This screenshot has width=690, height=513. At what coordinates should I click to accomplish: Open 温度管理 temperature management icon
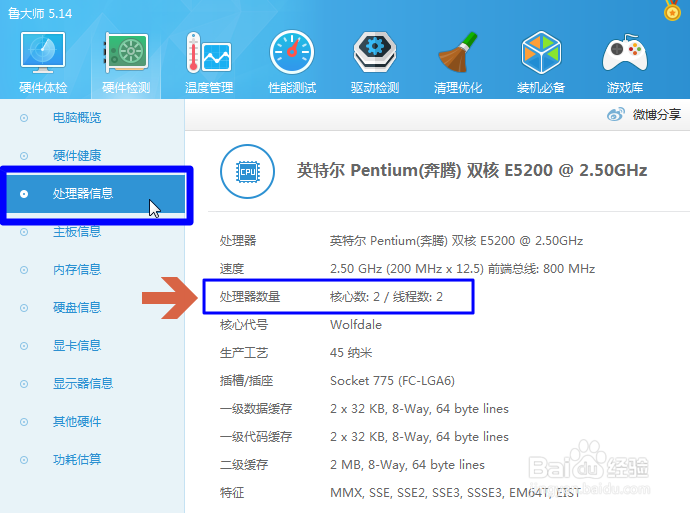coord(209,53)
